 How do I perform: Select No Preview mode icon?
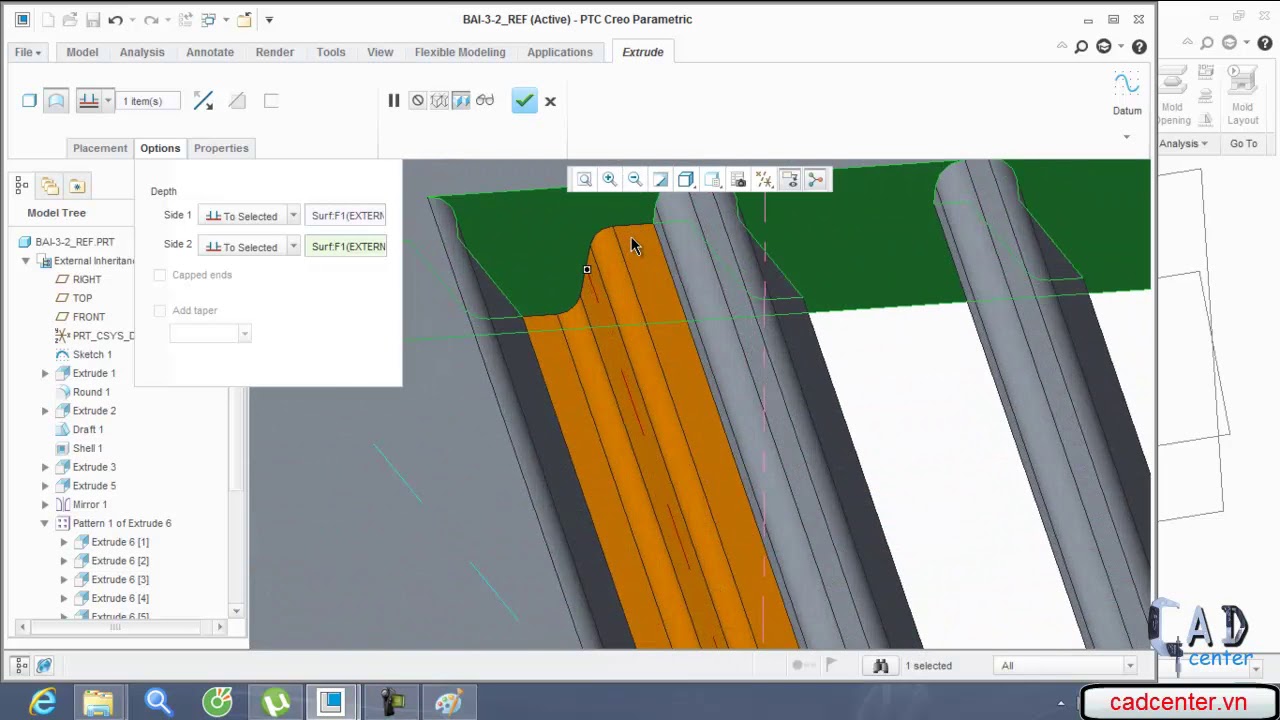point(418,101)
